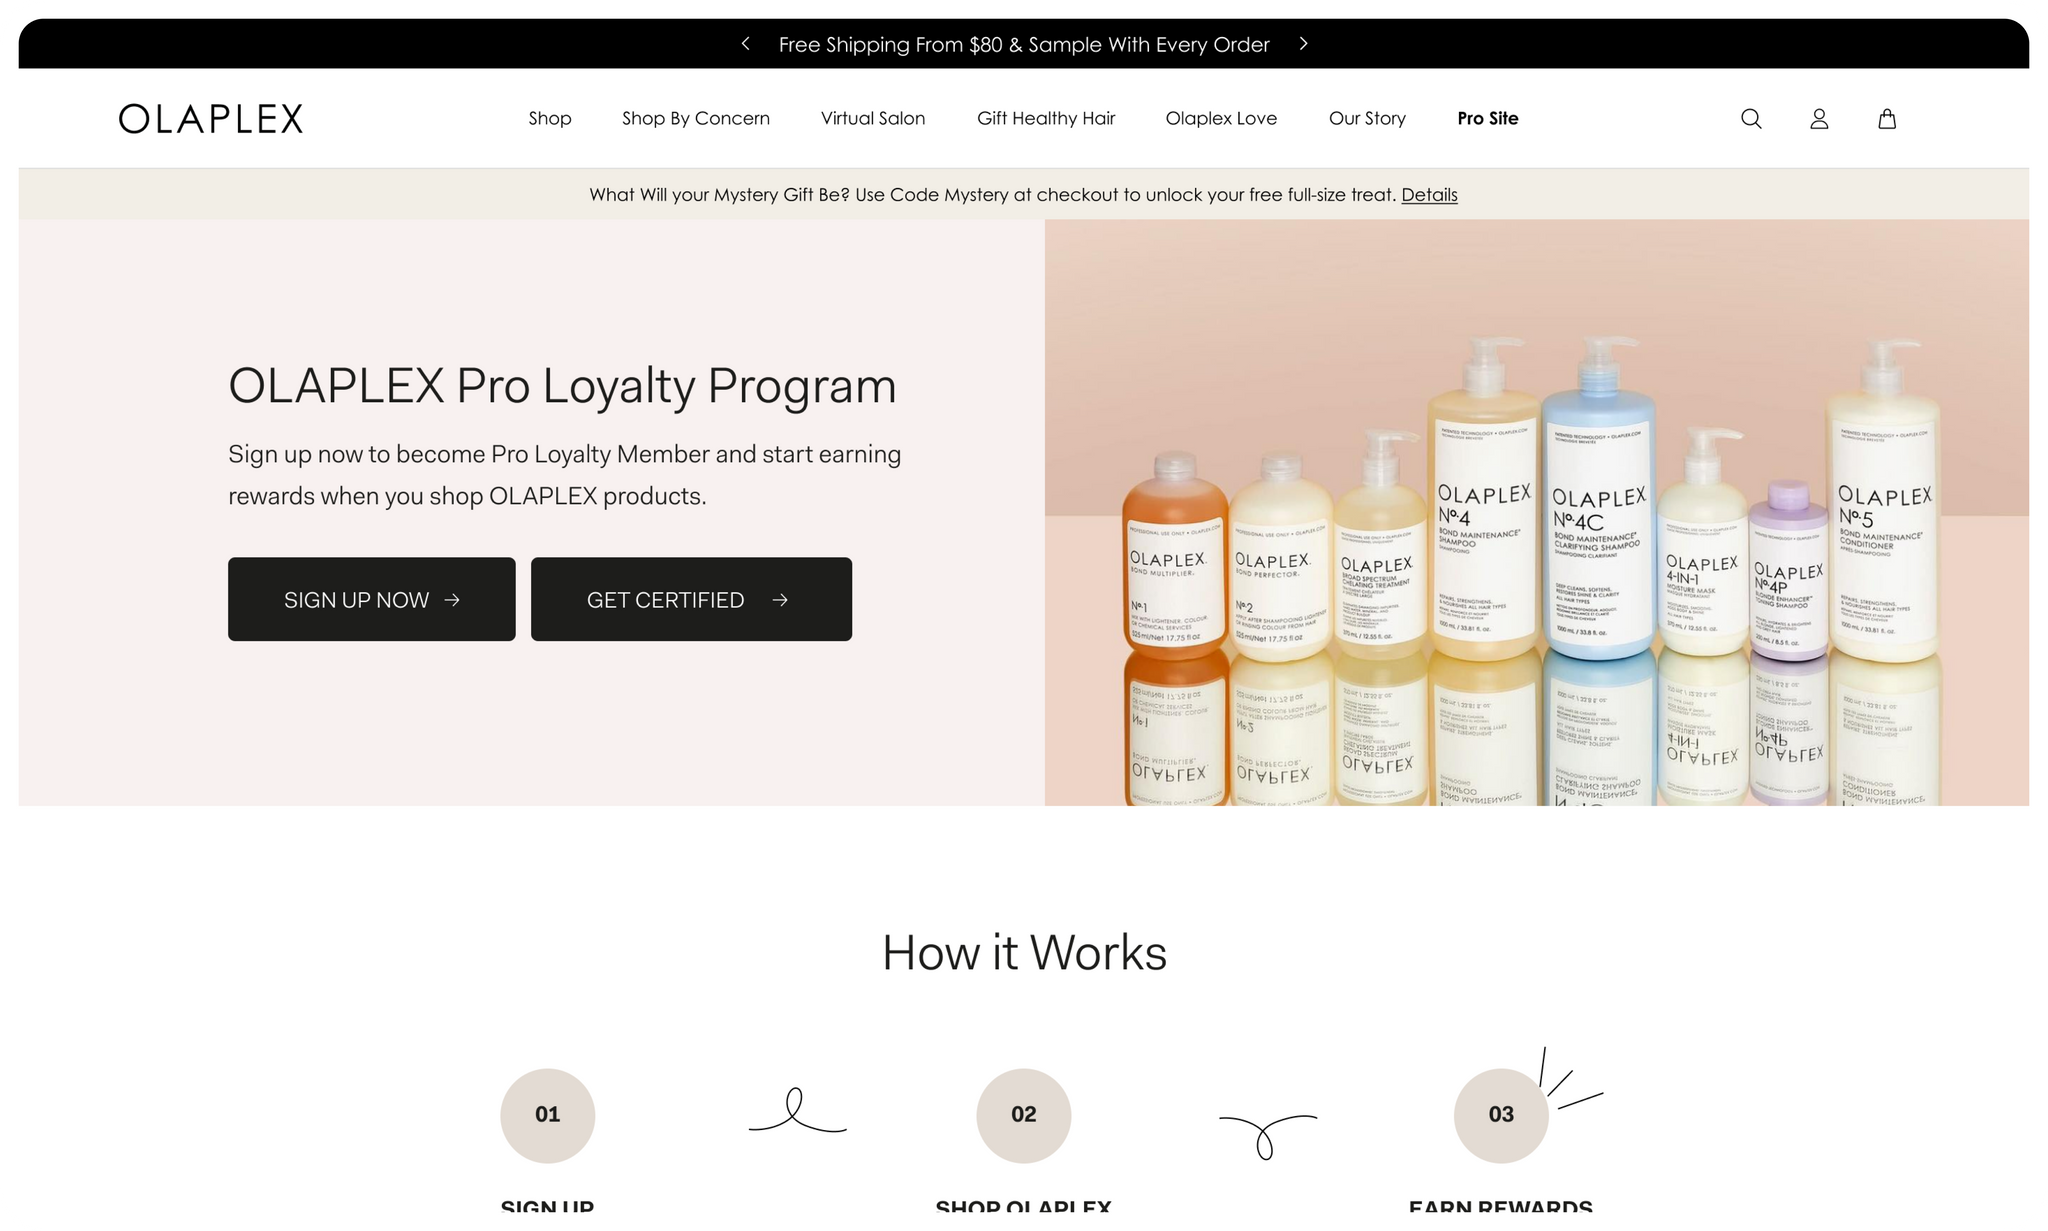Switch to the Pro Site
The width and height of the screenshot is (2048, 1231).
1488,118
